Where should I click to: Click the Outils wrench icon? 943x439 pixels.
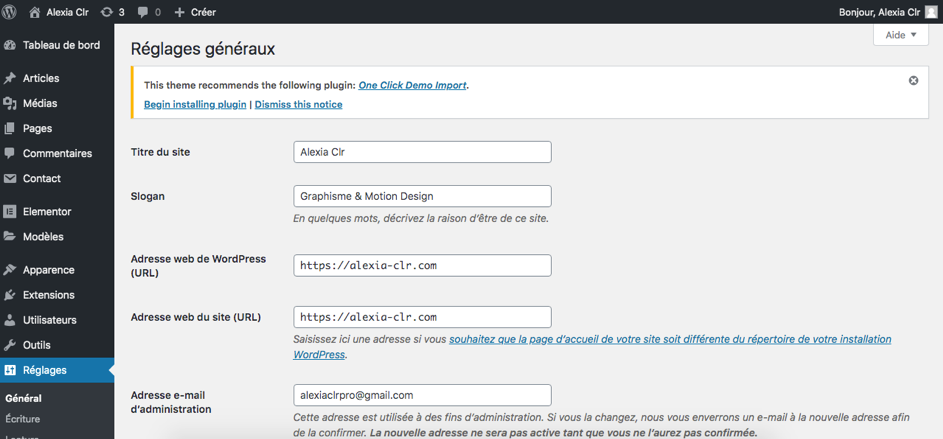pos(10,345)
